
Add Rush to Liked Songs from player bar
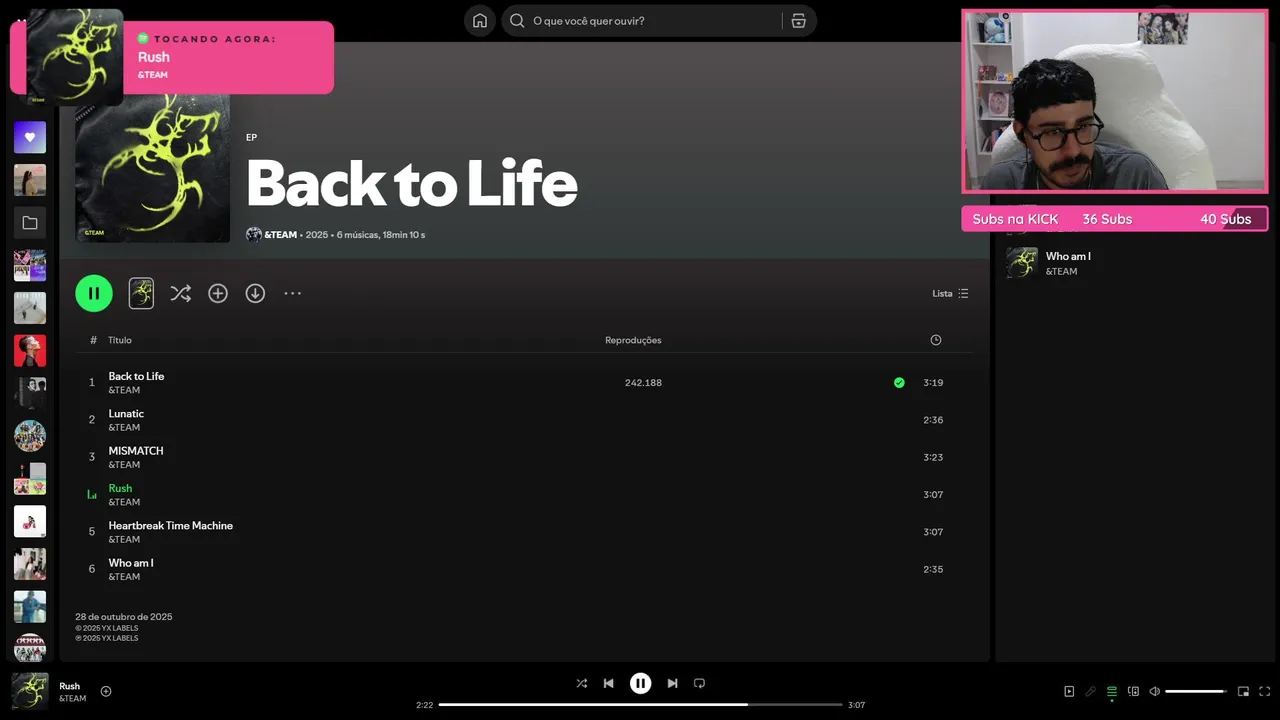point(106,691)
